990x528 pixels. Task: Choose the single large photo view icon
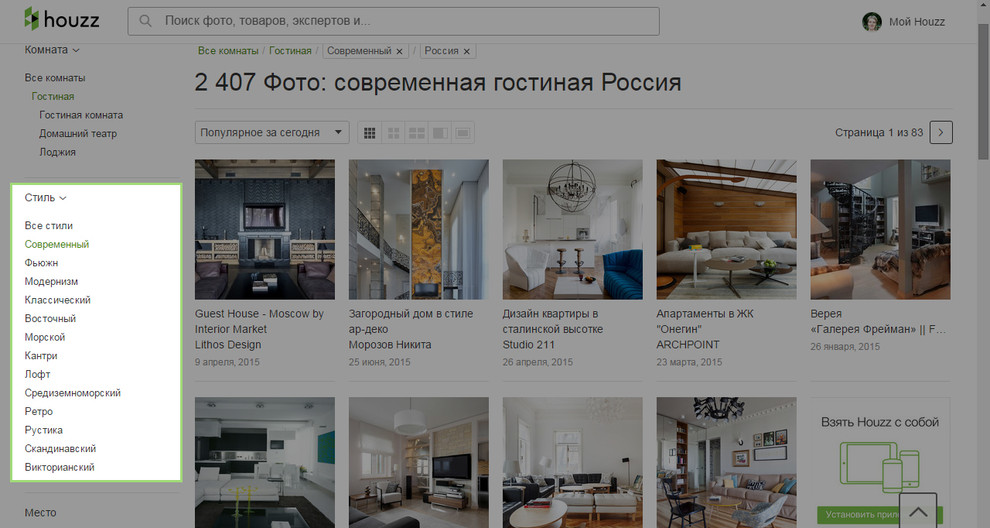(463, 133)
